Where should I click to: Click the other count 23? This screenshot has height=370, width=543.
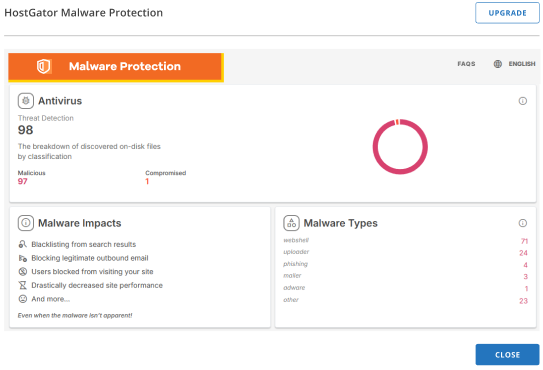(523, 301)
